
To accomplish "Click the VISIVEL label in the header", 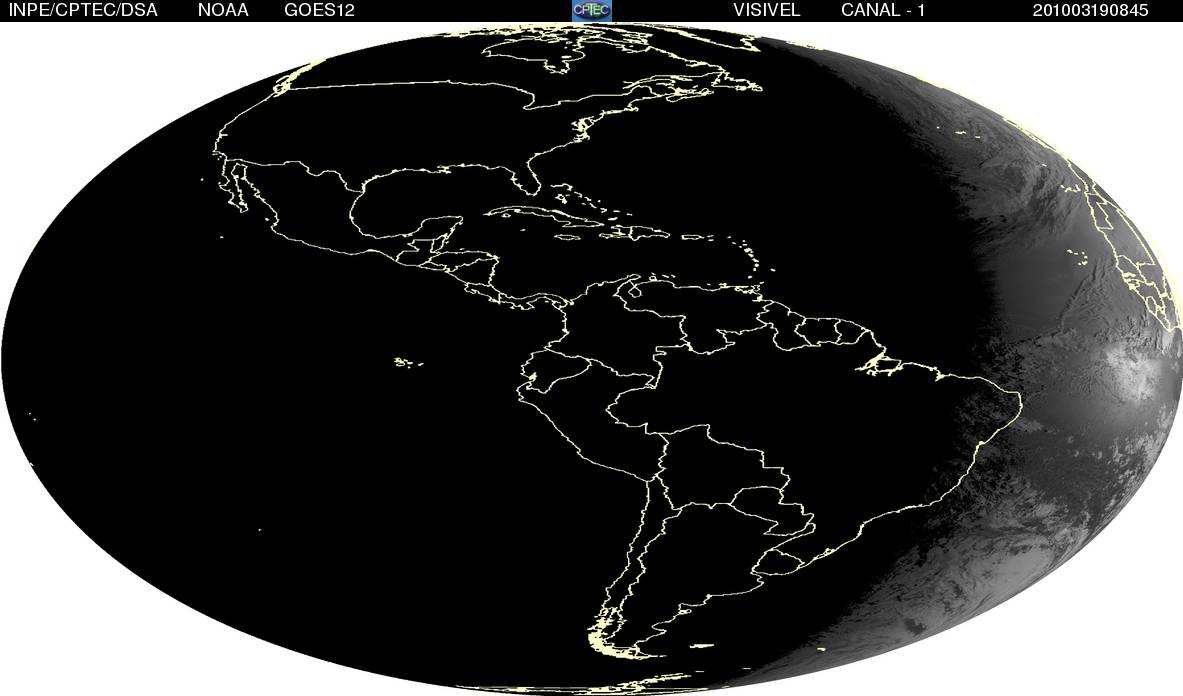I will pyautogui.click(x=767, y=10).
